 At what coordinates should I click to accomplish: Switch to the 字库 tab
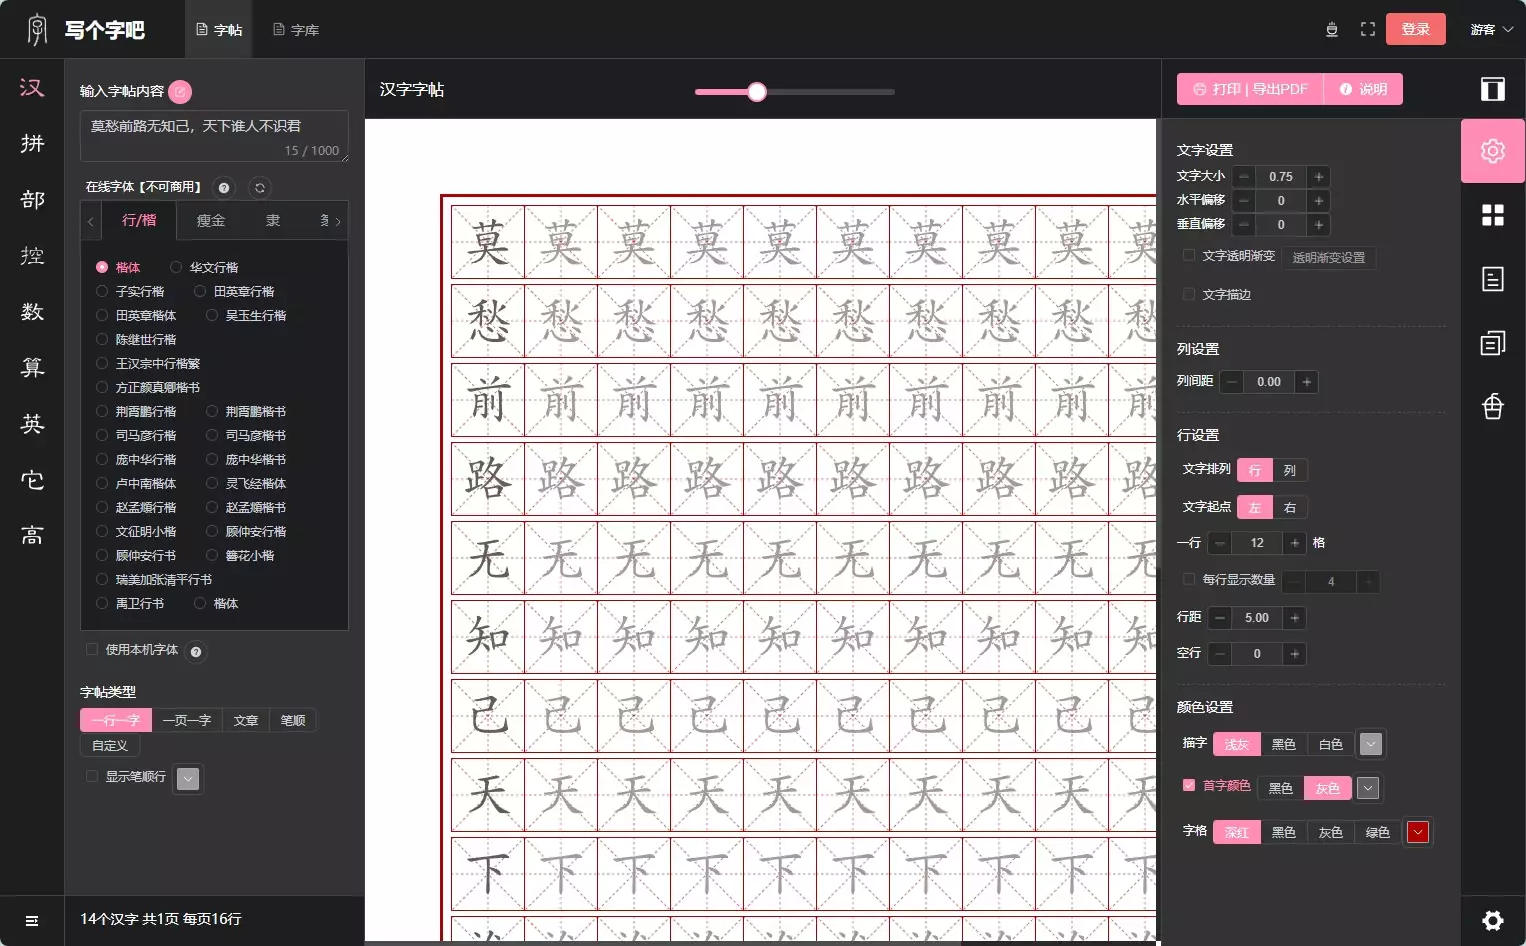click(x=296, y=29)
